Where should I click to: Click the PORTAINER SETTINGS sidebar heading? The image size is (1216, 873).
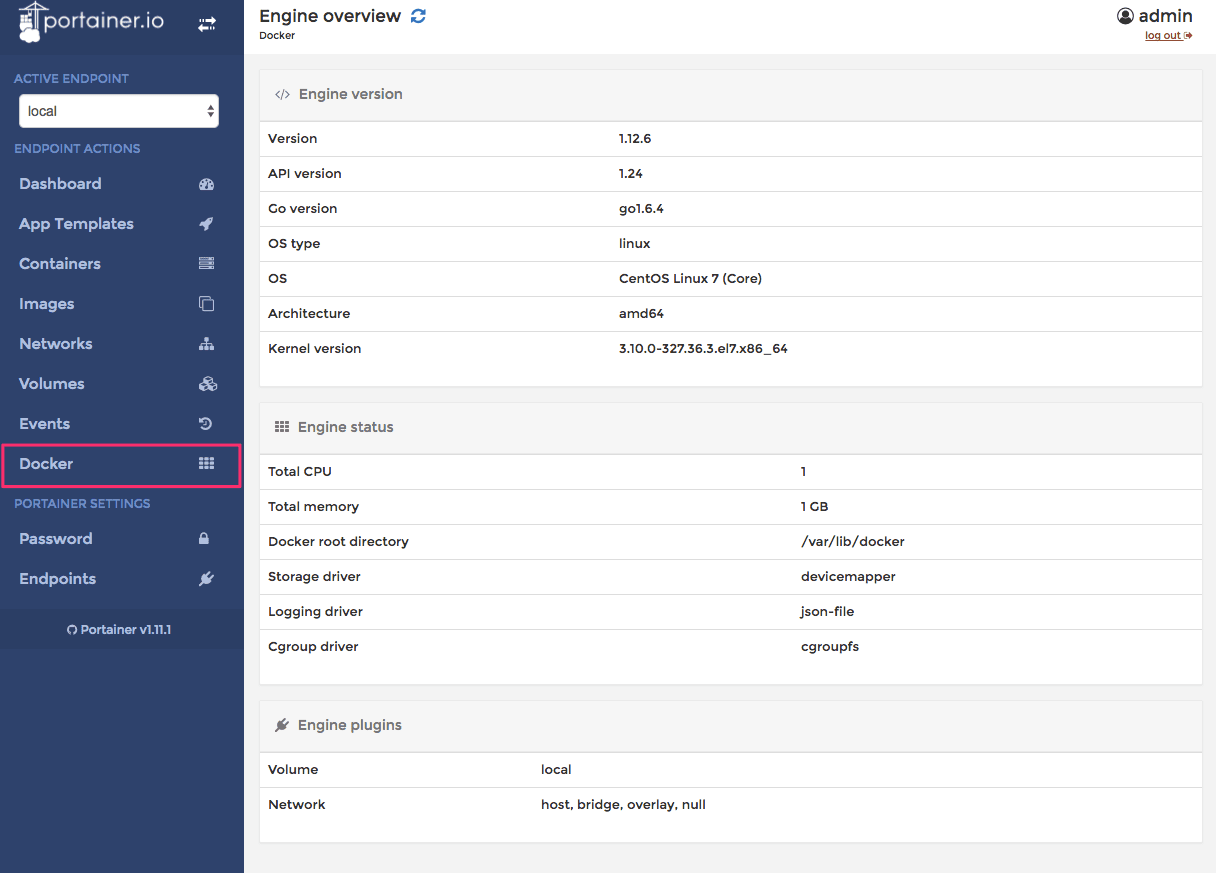coord(82,504)
